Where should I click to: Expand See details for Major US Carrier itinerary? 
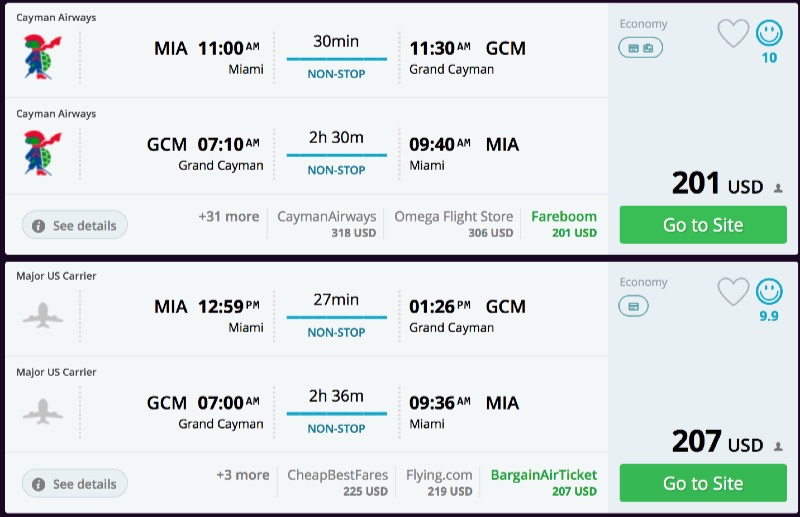pyautogui.click(x=75, y=484)
